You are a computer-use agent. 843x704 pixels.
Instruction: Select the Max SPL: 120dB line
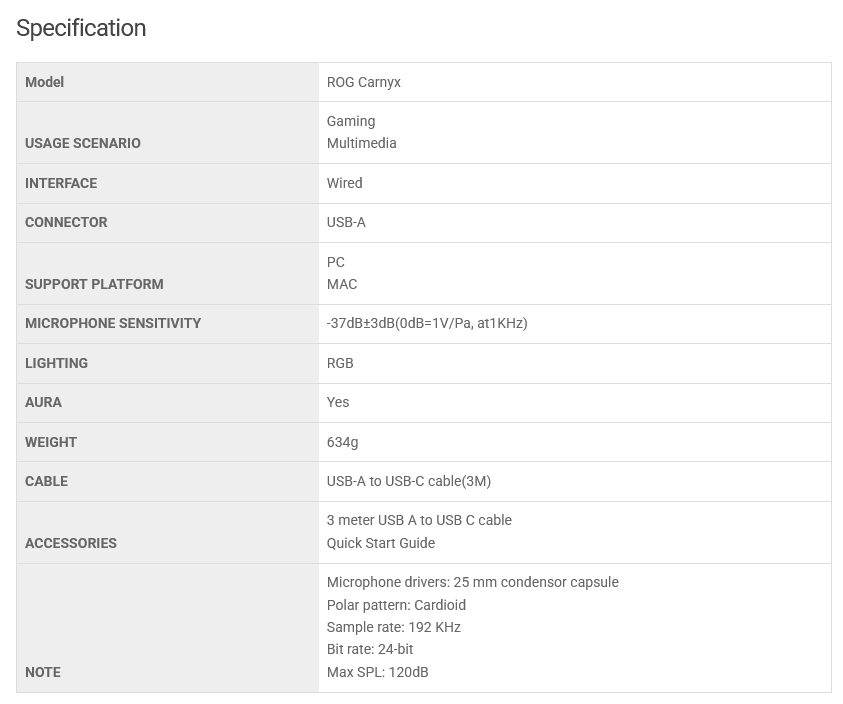click(x=377, y=672)
